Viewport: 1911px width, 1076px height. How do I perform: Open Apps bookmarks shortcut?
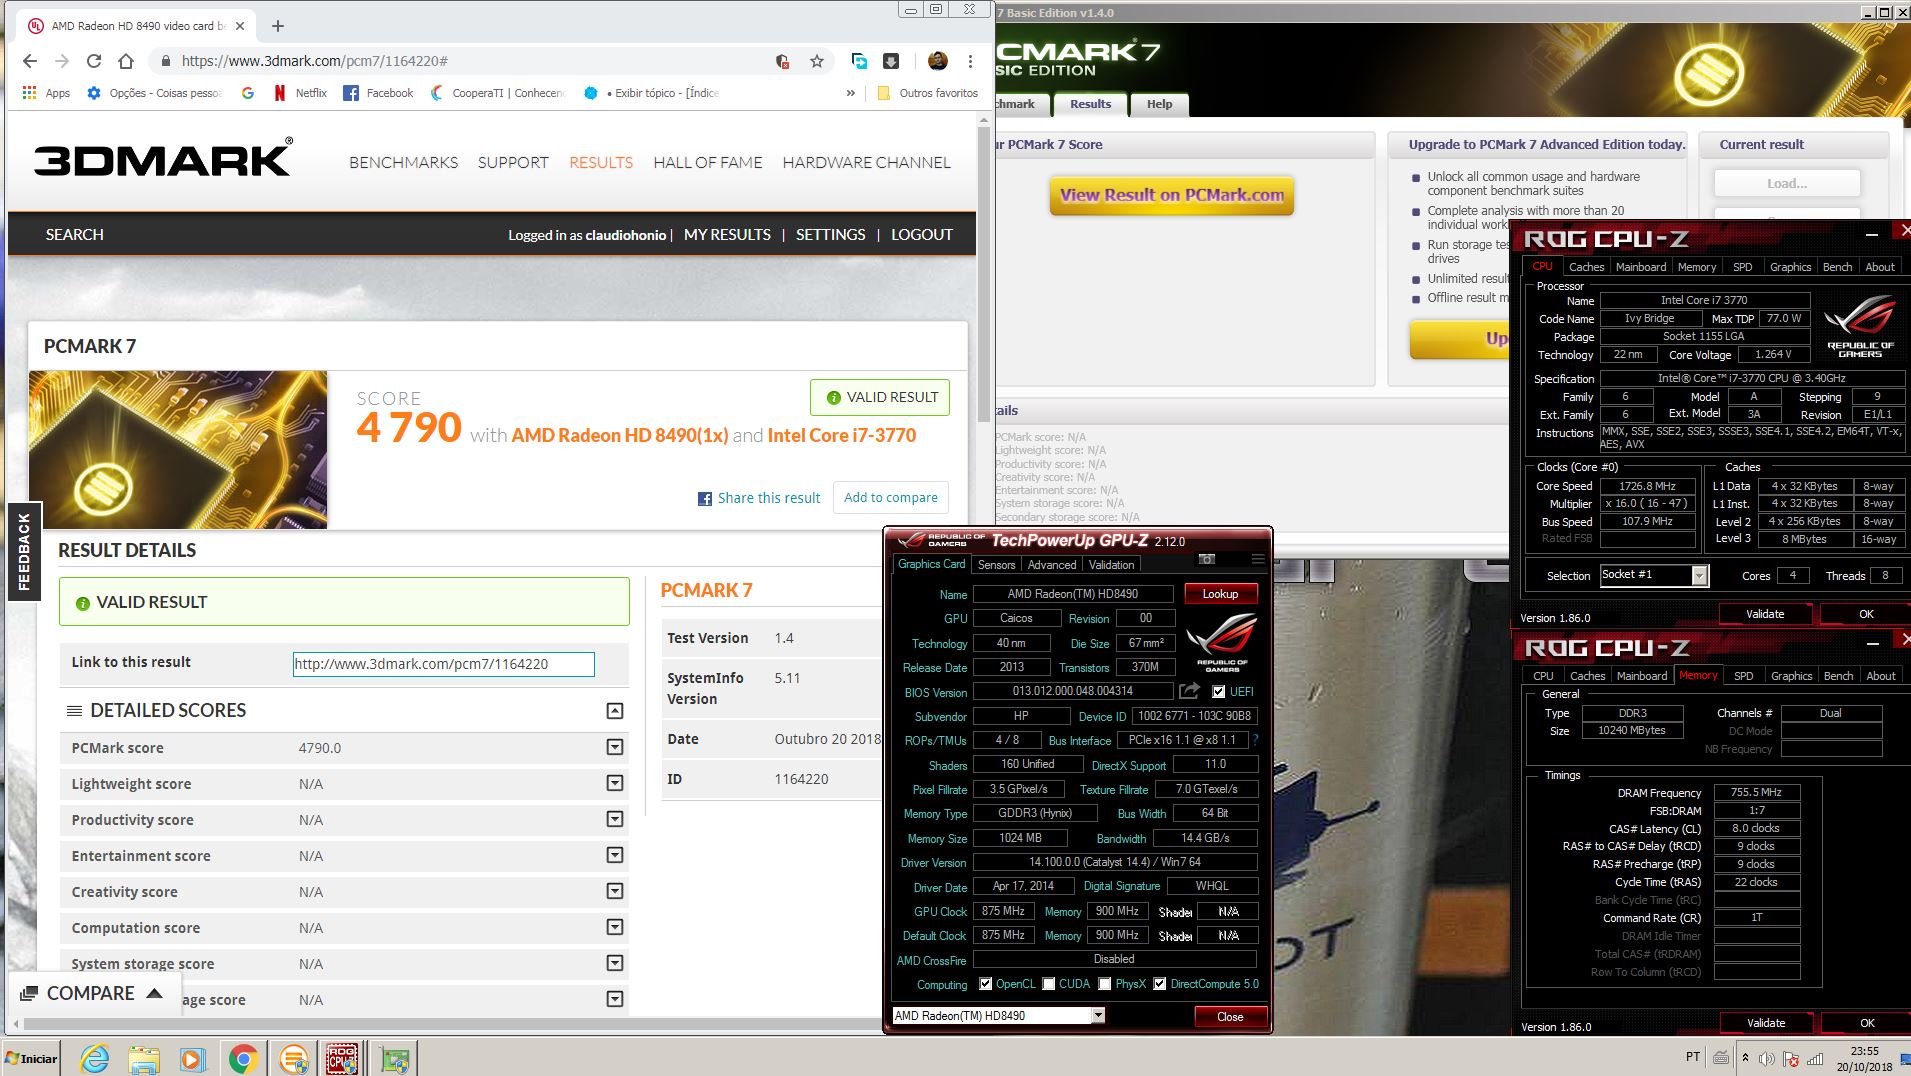pos(46,93)
